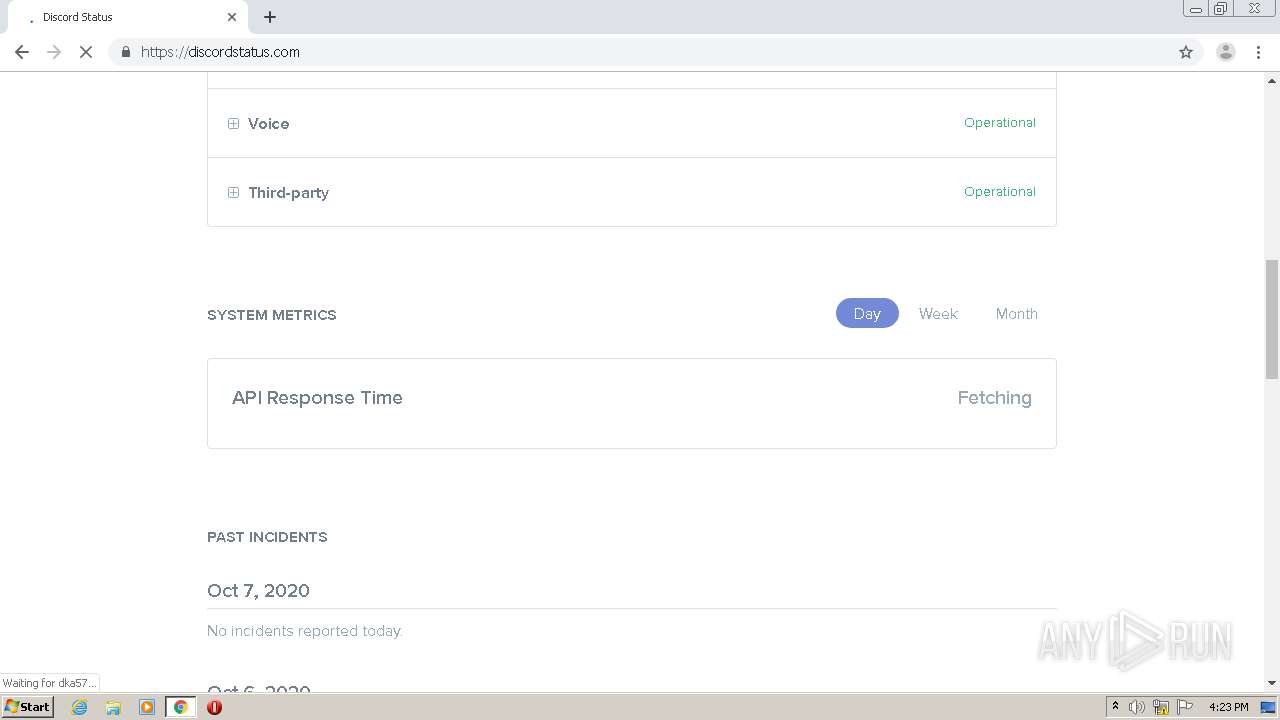Close the Discord Status tab
1280x720 pixels.
232,17
